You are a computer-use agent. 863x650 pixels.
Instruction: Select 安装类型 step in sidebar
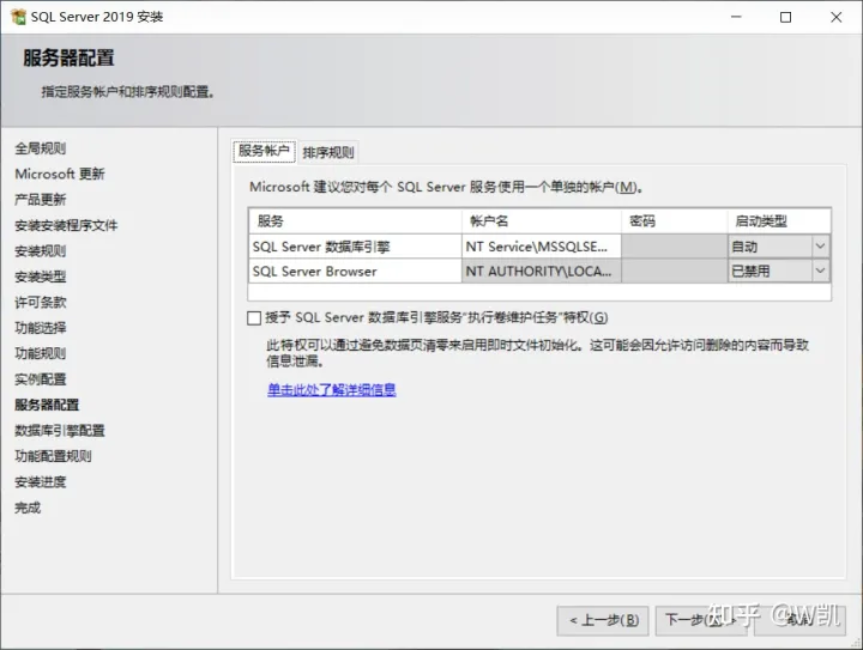tap(40, 276)
